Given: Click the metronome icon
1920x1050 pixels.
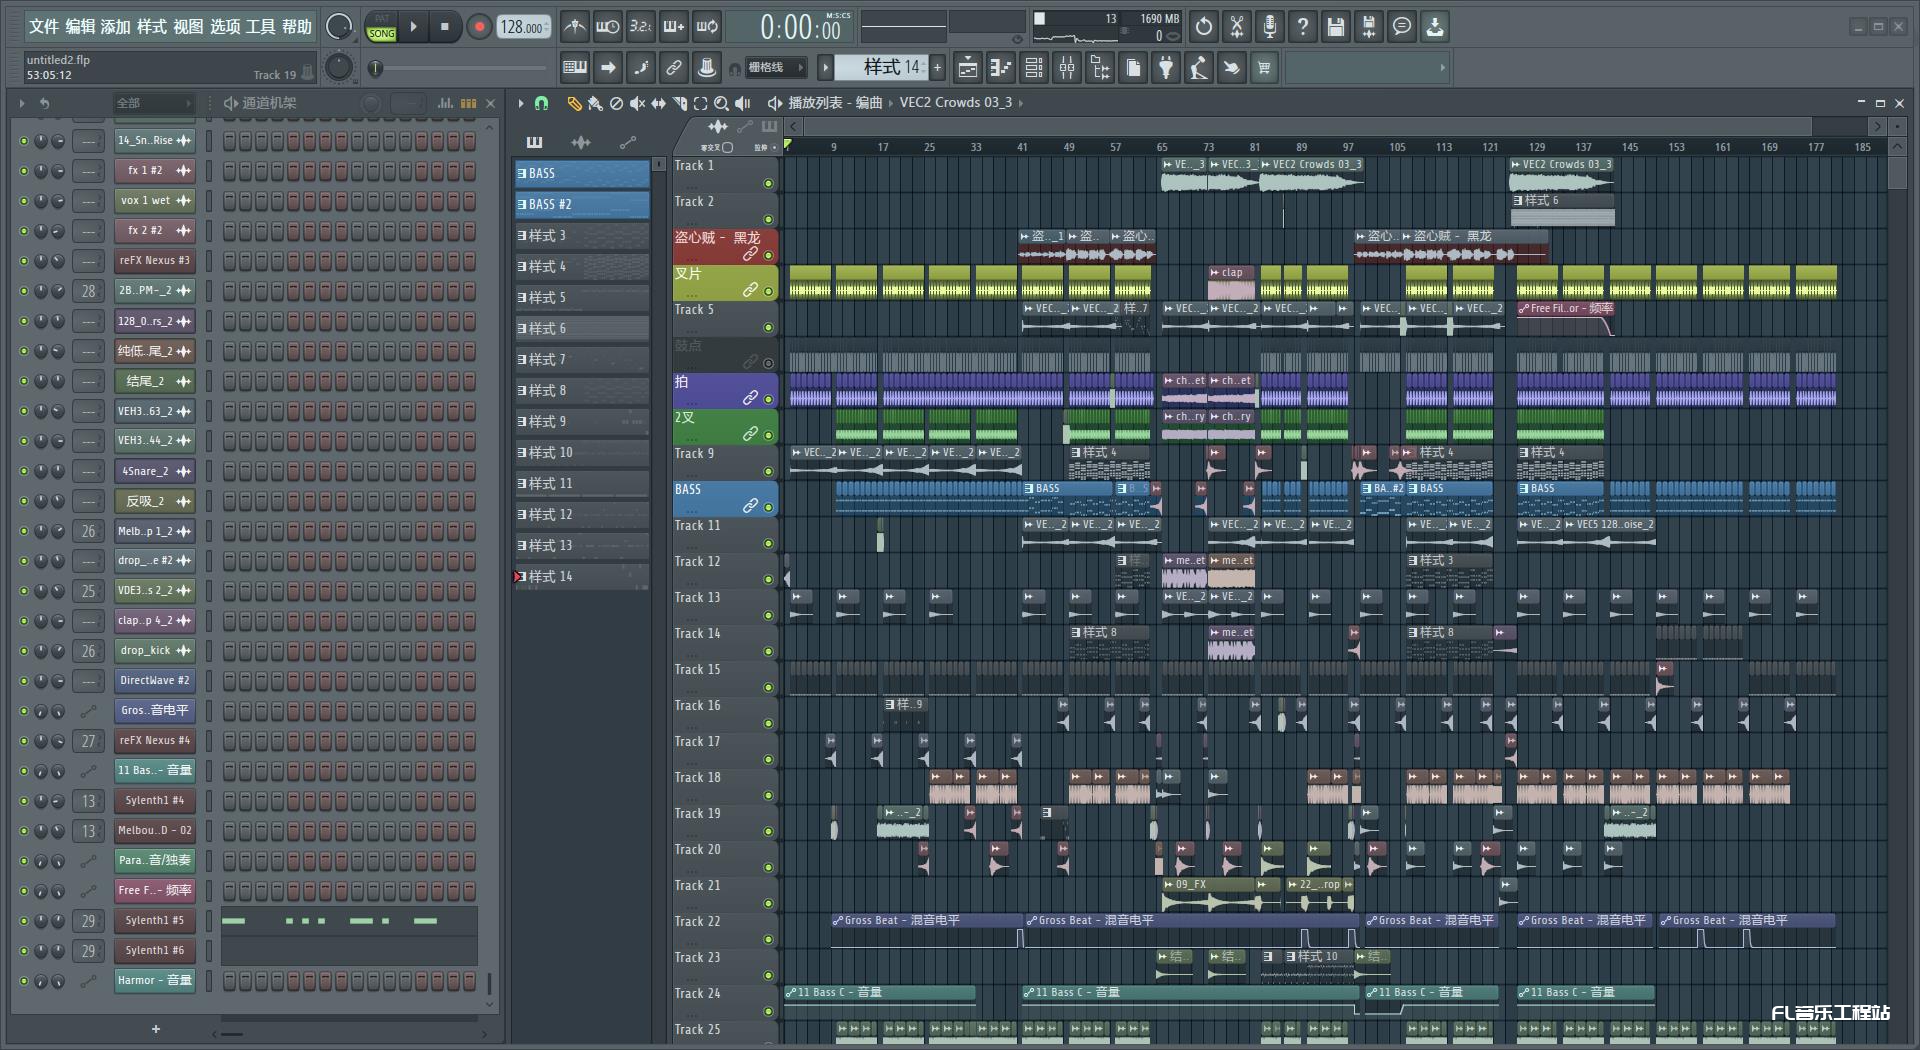Looking at the screenshot, I should (x=574, y=27).
